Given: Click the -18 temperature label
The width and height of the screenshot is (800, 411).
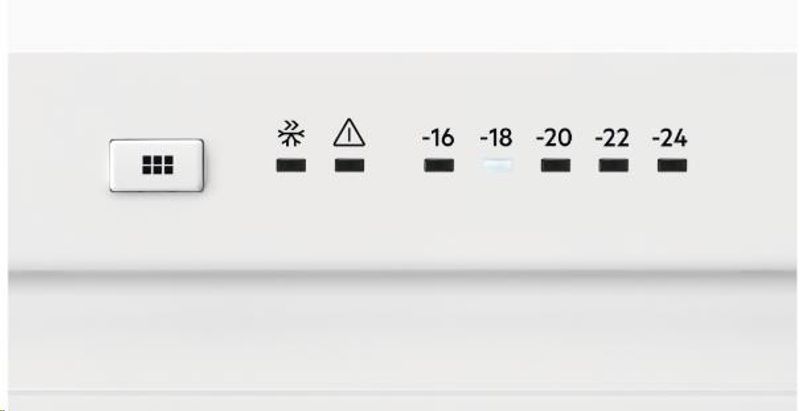Looking at the screenshot, I should coord(496,138).
